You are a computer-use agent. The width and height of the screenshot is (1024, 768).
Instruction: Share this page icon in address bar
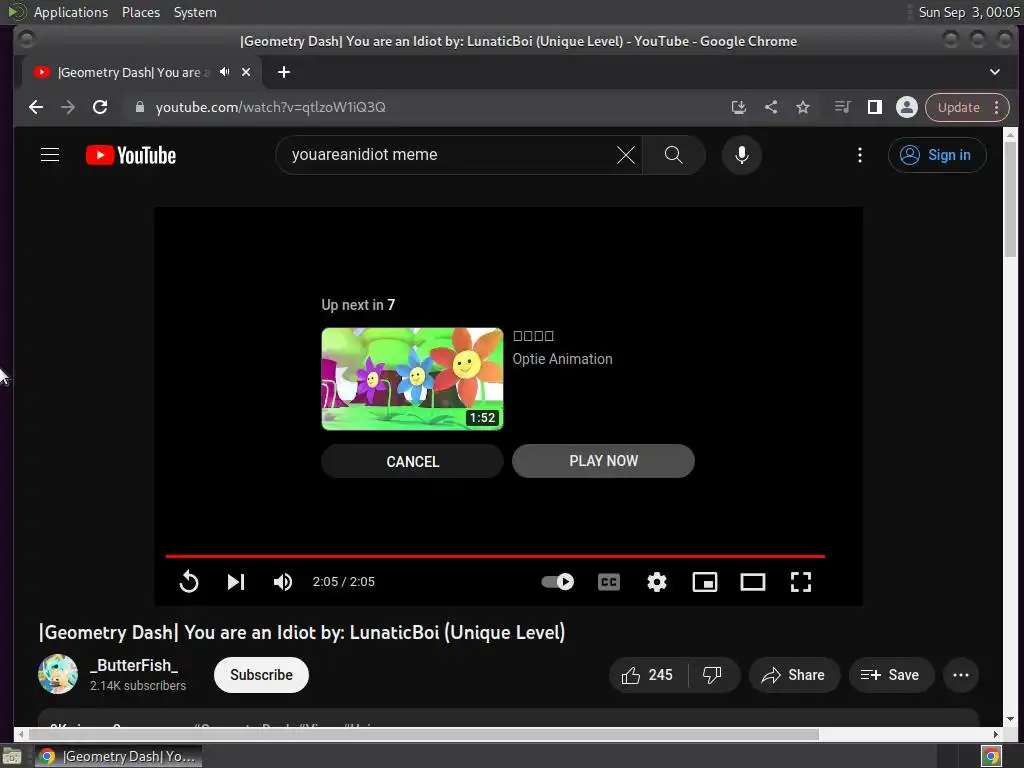coord(771,107)
